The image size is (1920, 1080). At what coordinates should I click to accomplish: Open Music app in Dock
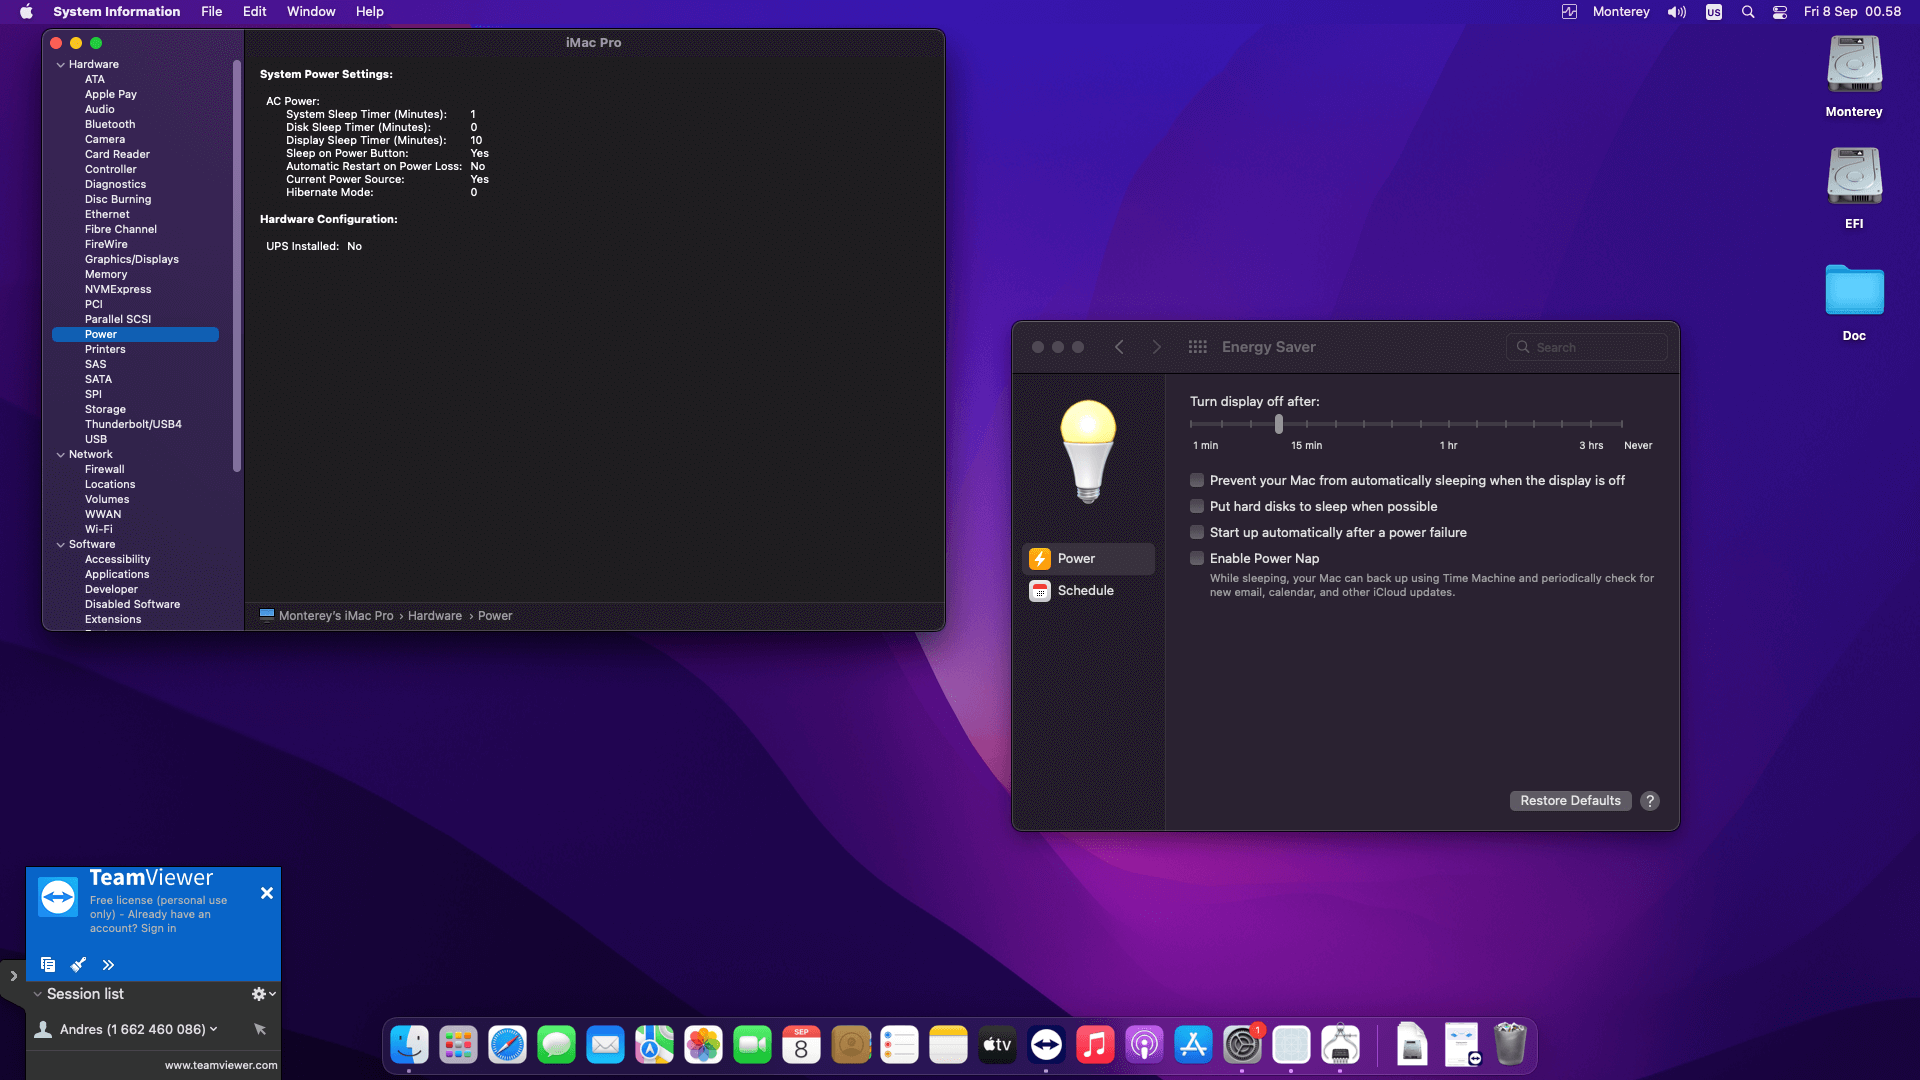1095,1045
